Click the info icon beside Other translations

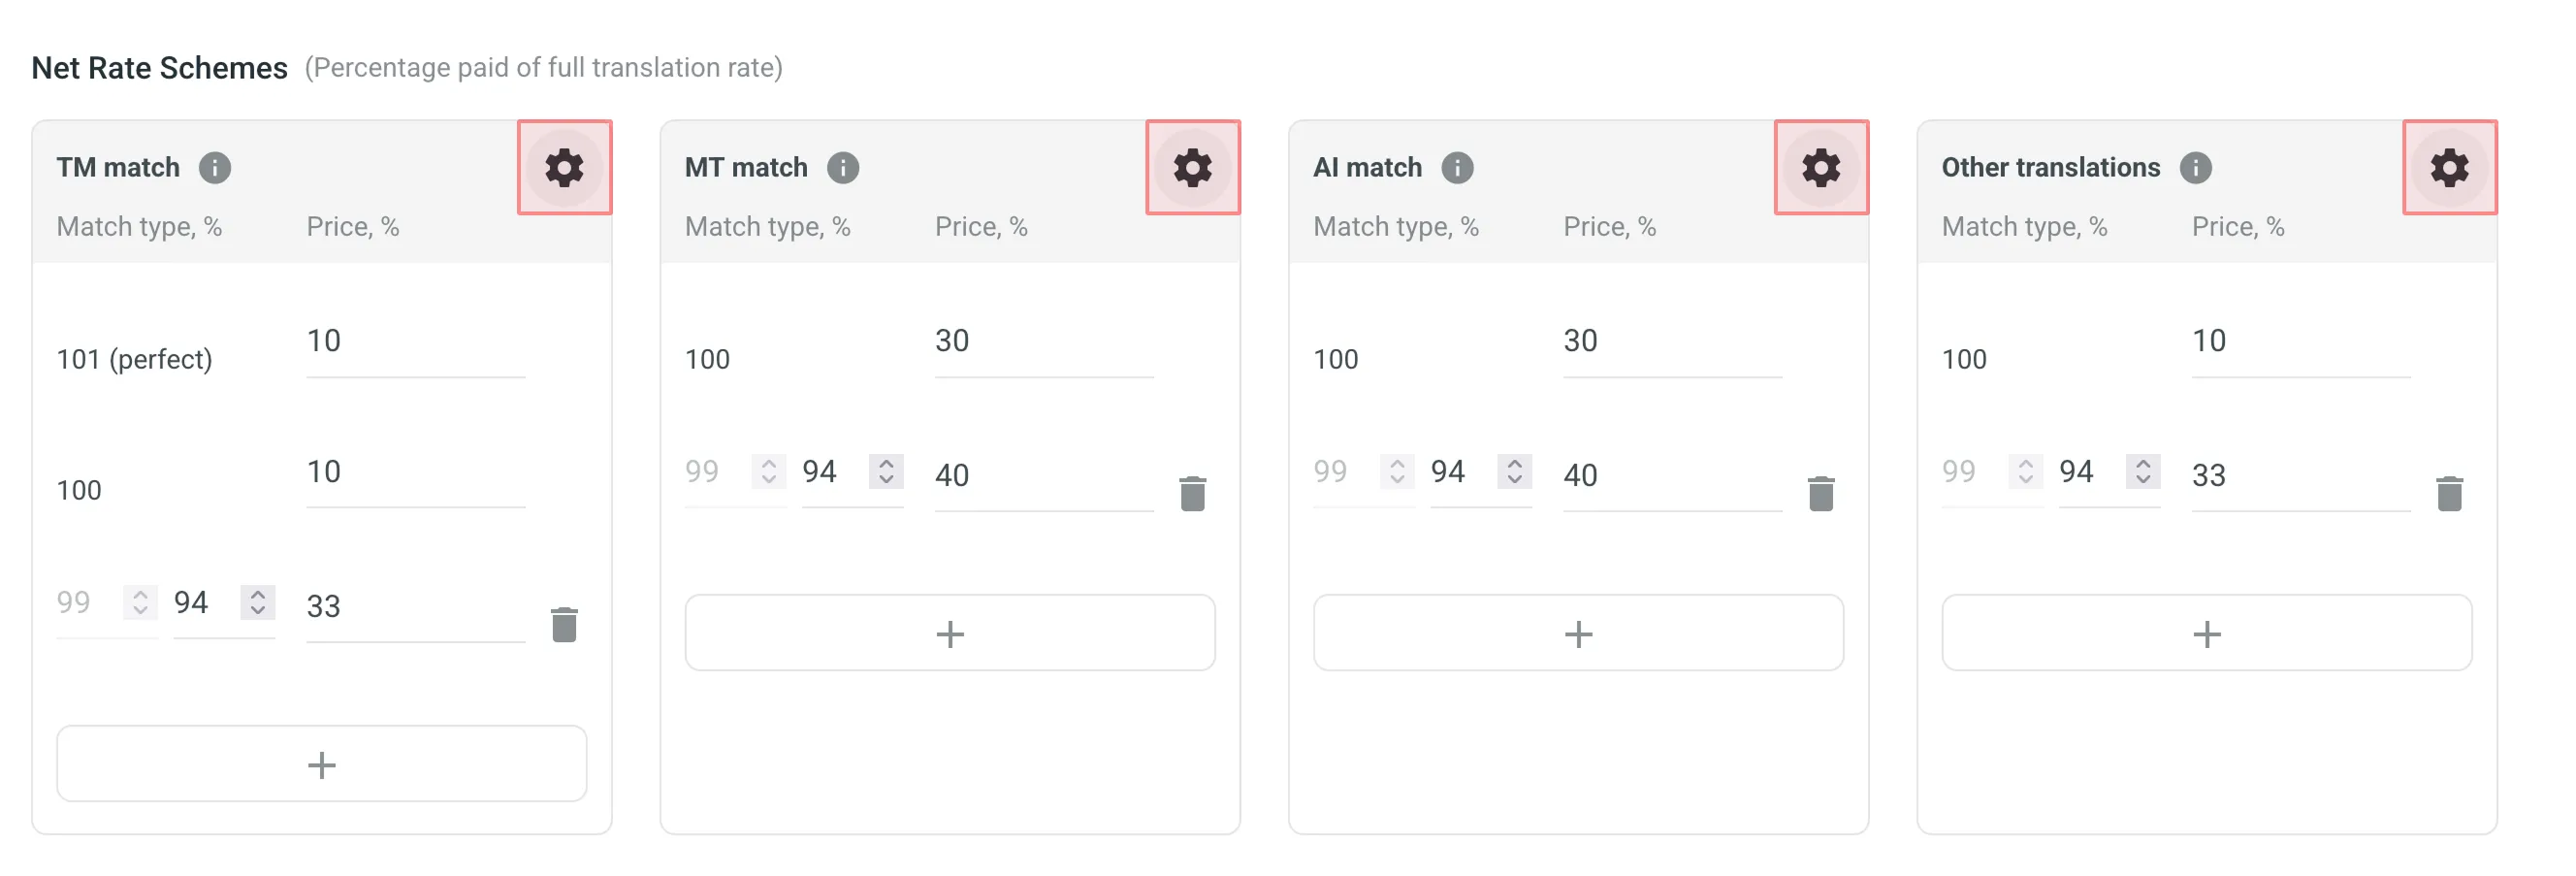[x=2197, y=167]
